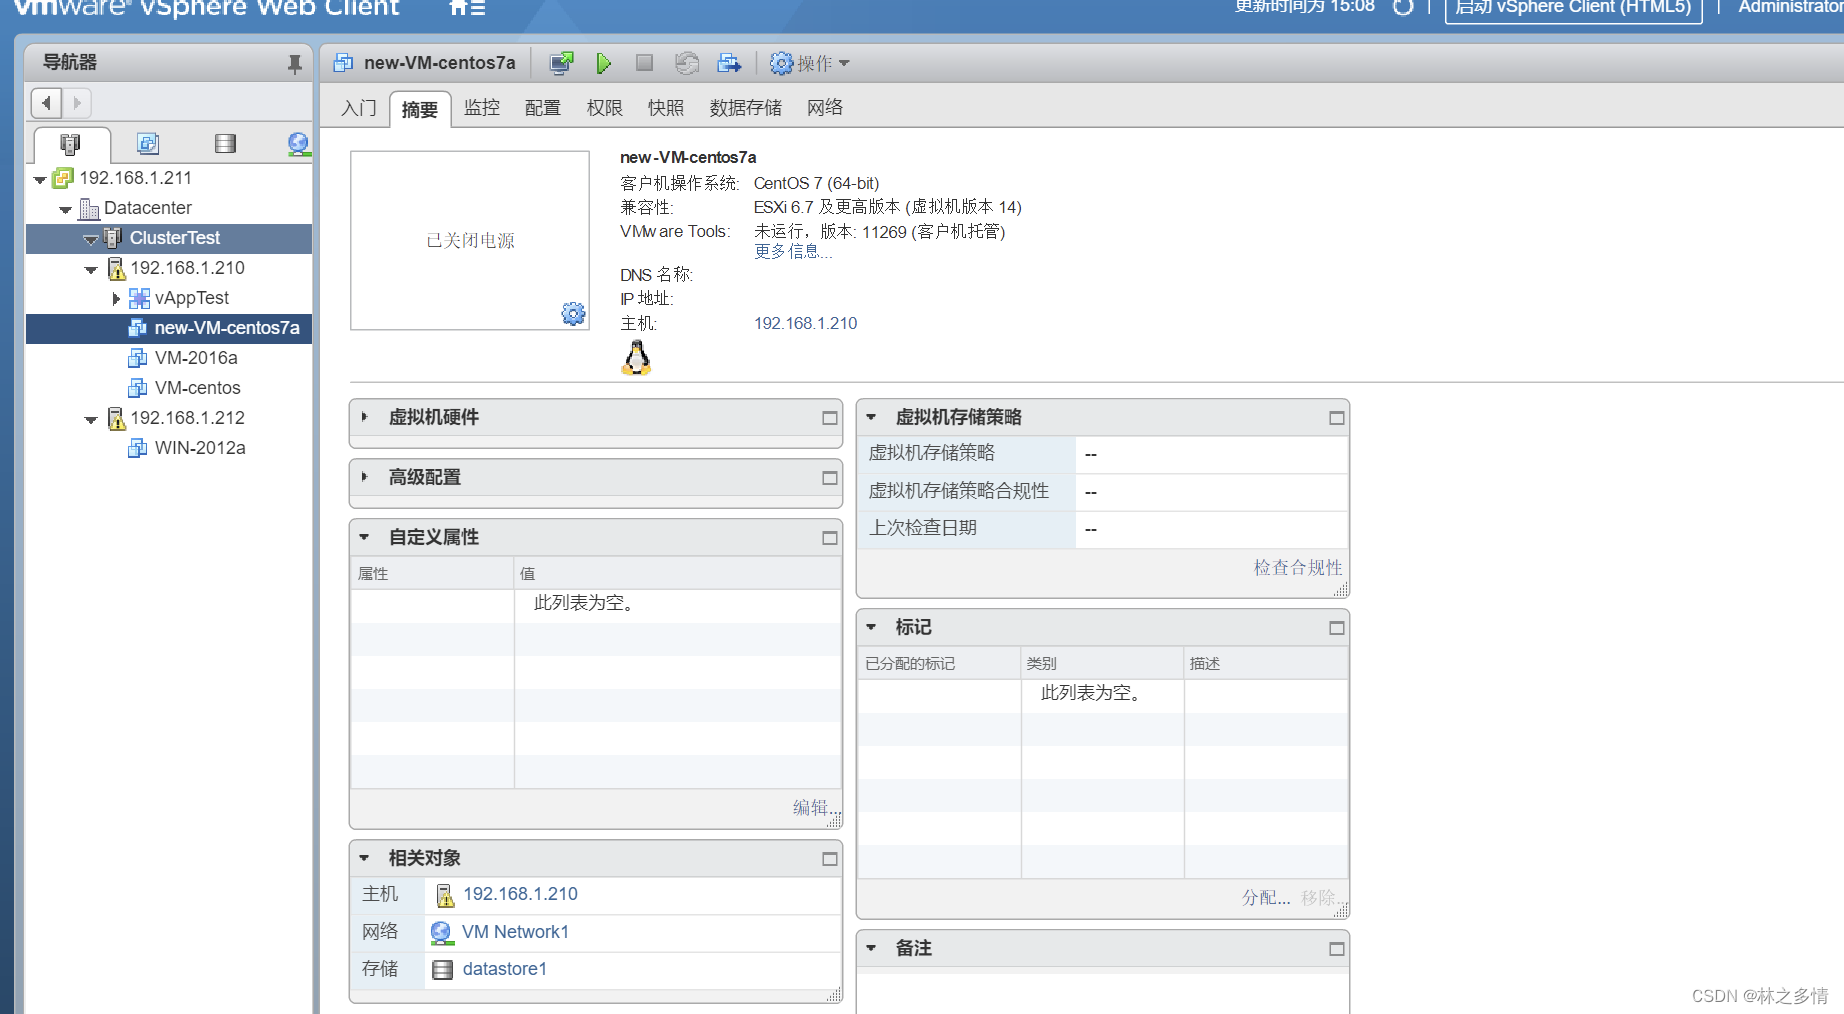Open the 网络 tab

[x=825, y=108]
